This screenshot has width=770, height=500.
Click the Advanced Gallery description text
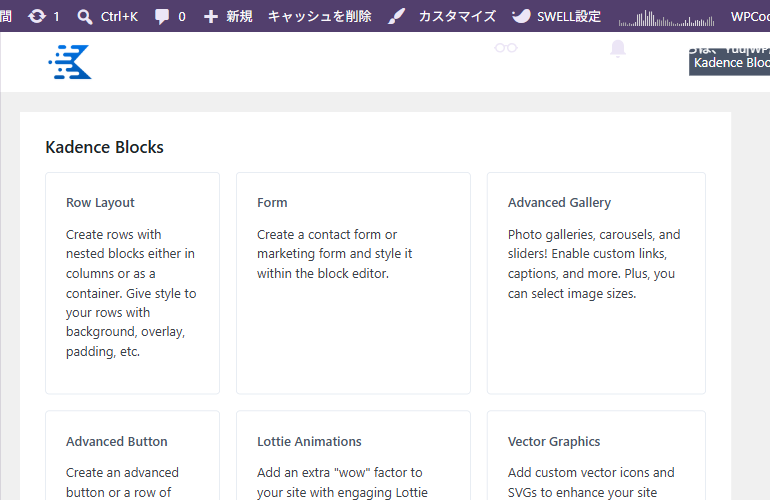coord(594,264)
